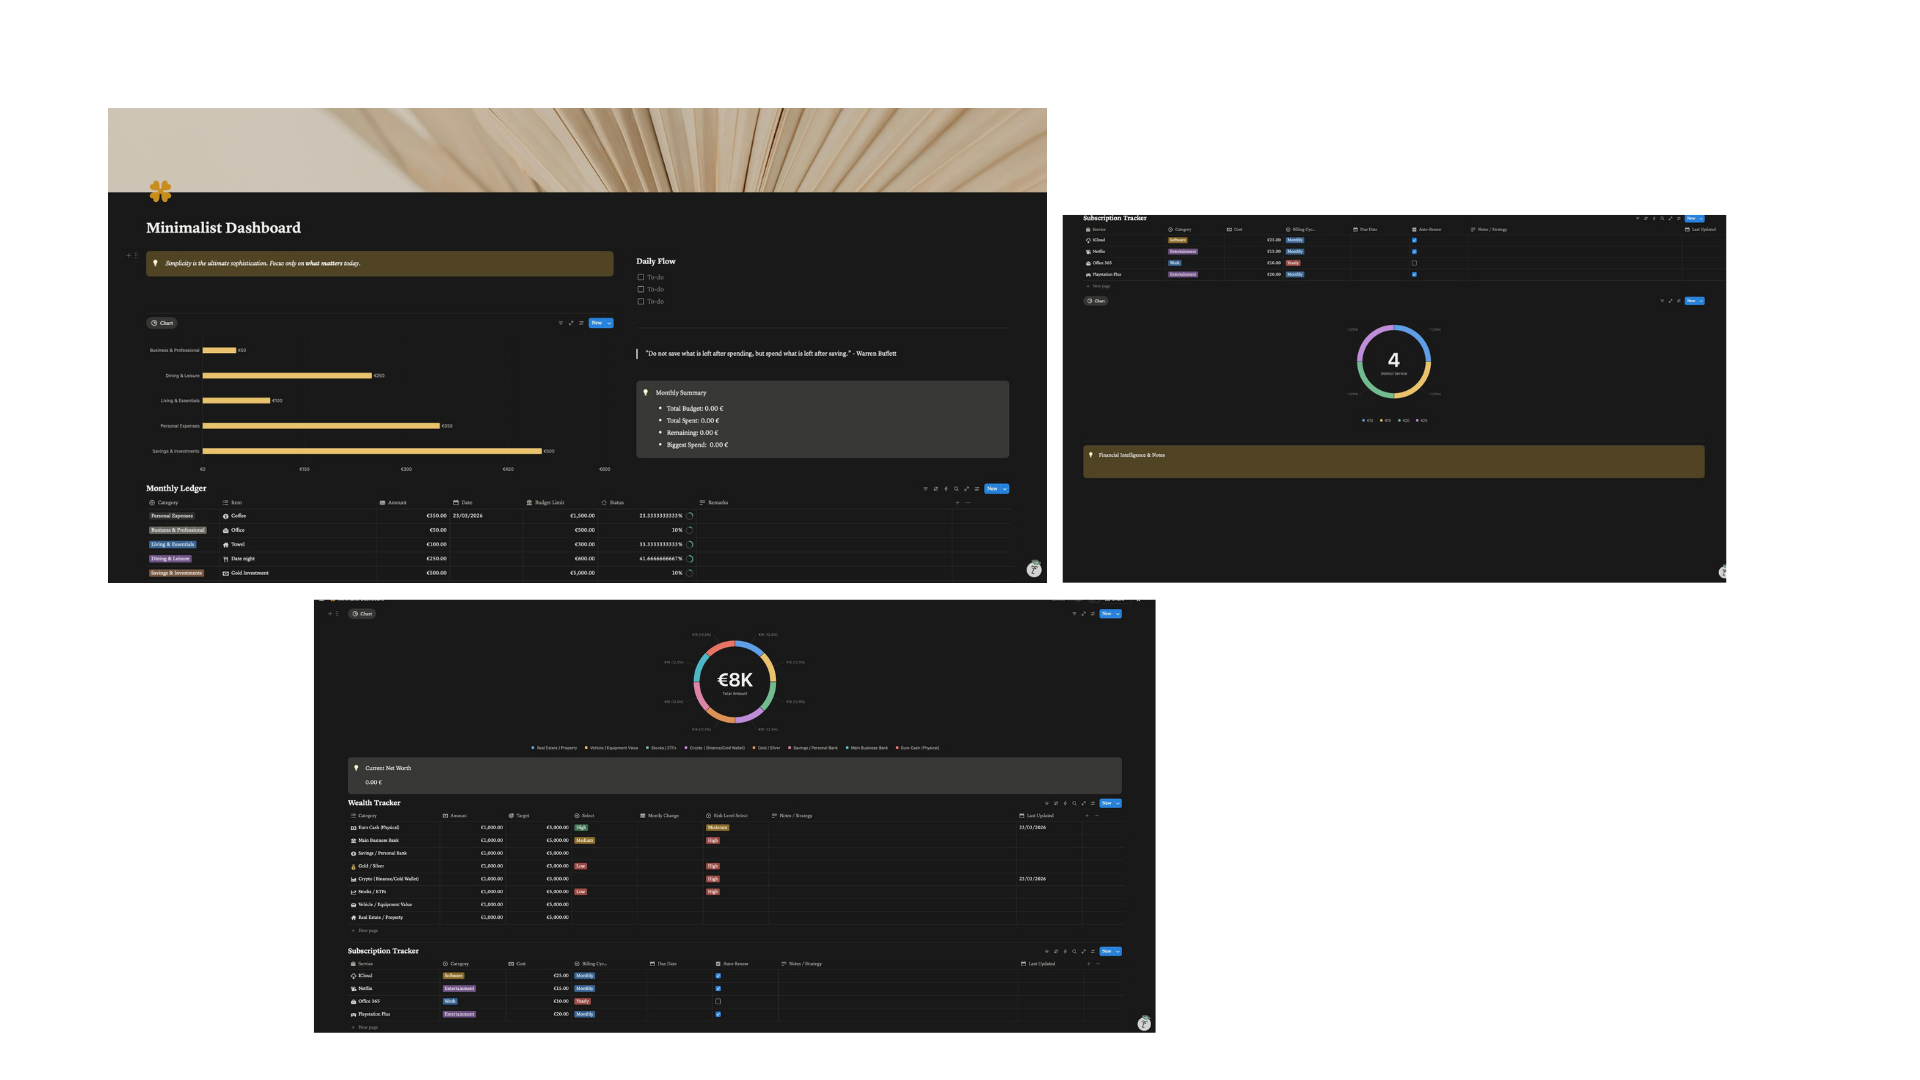The height and width of the screenshot is (1080, 1920).
Task: Open the Coffee item in Monthly Ledger
Action: (239, 516)
